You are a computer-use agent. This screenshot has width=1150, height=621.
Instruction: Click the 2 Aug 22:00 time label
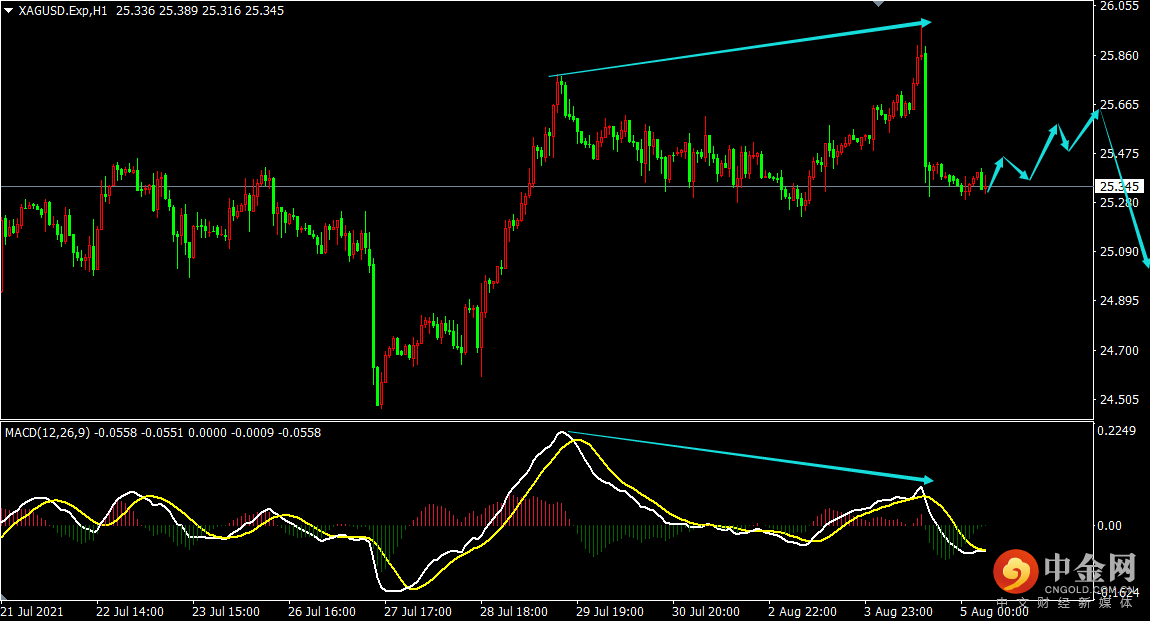(x=802, y=611)
